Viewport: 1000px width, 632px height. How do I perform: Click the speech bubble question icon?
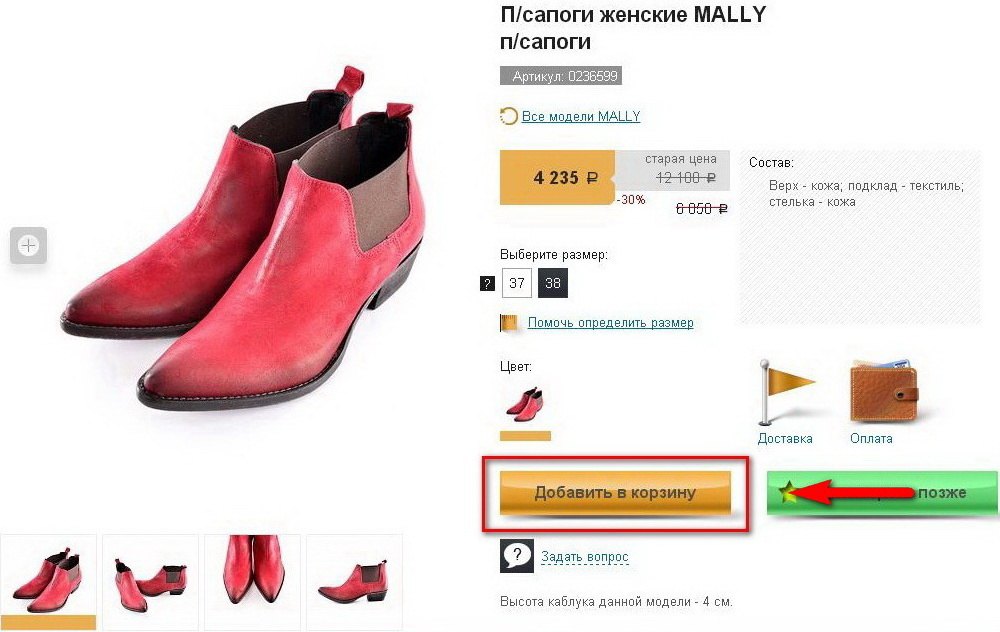(x=517, y=556)
